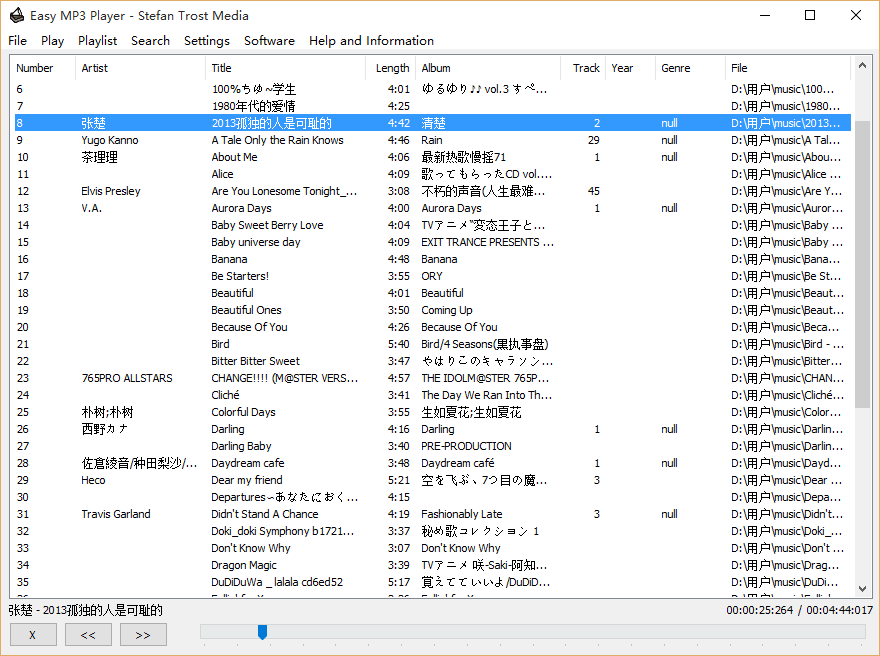Sort playlist by Year column header
Image resolution: width=880 pixels, height=656 pixels.
tap(630, 68)
